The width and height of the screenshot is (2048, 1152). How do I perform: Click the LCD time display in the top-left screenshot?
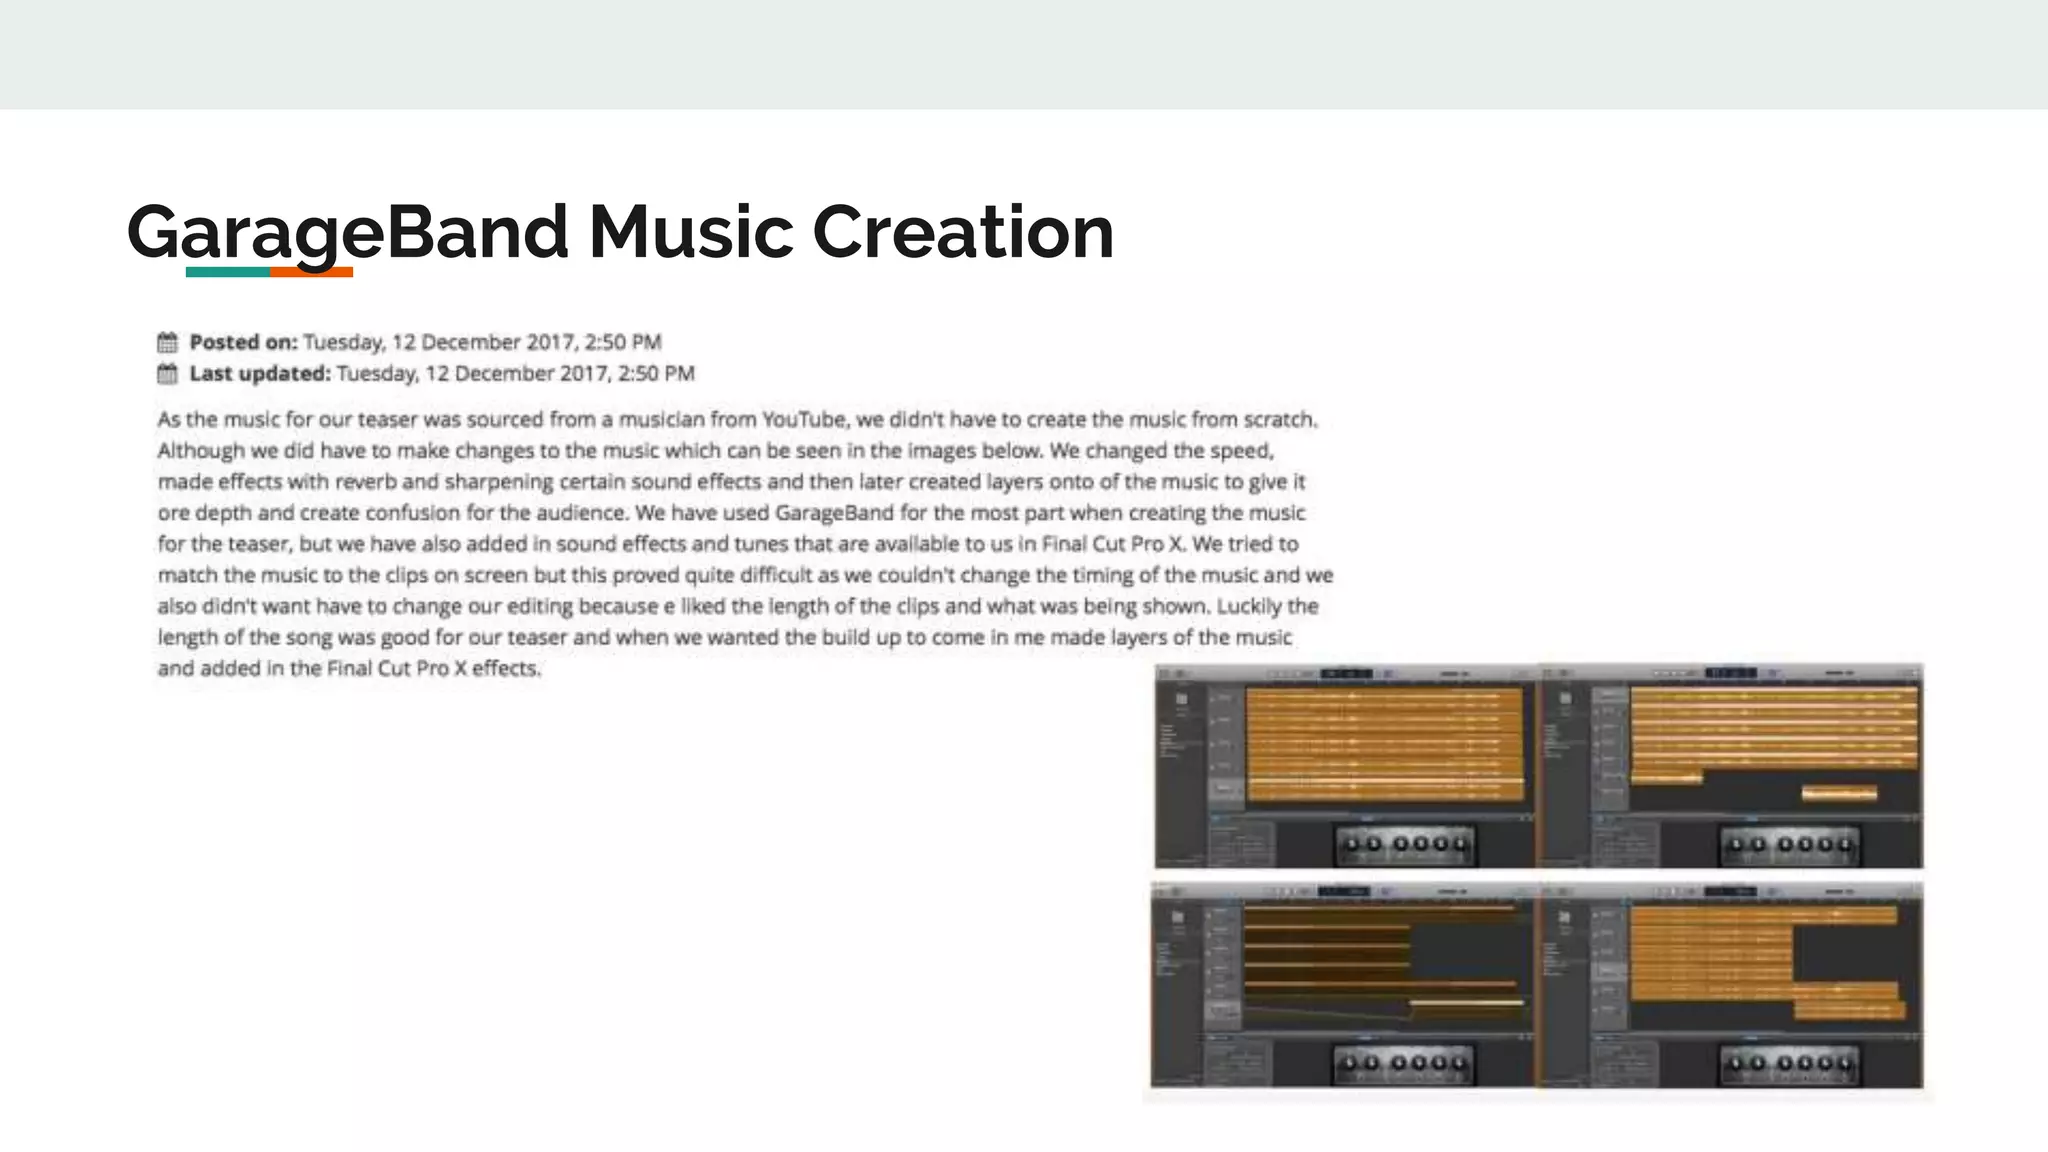1346,674
